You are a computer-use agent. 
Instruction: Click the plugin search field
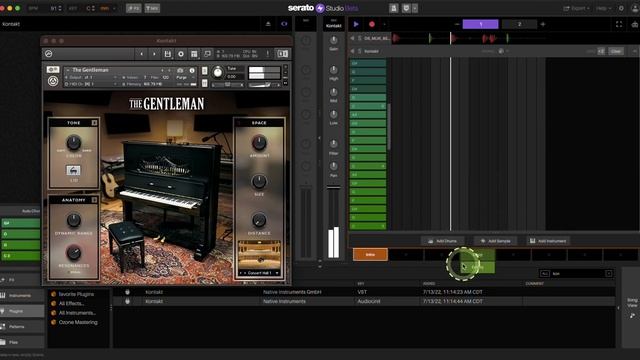[x=578, y=273]
